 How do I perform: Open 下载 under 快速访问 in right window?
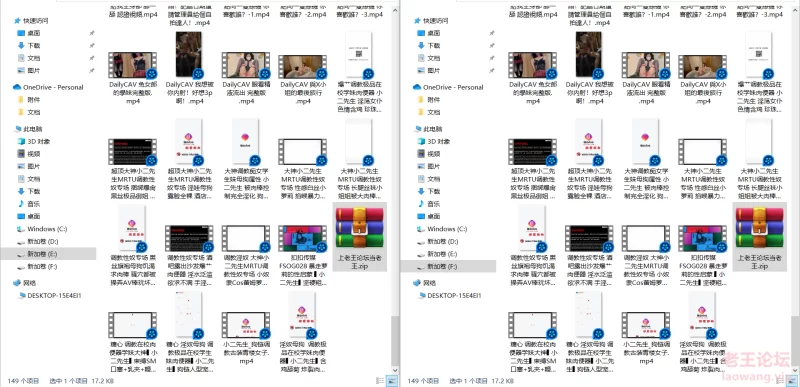pyautogui.click(x=429, y=45)
